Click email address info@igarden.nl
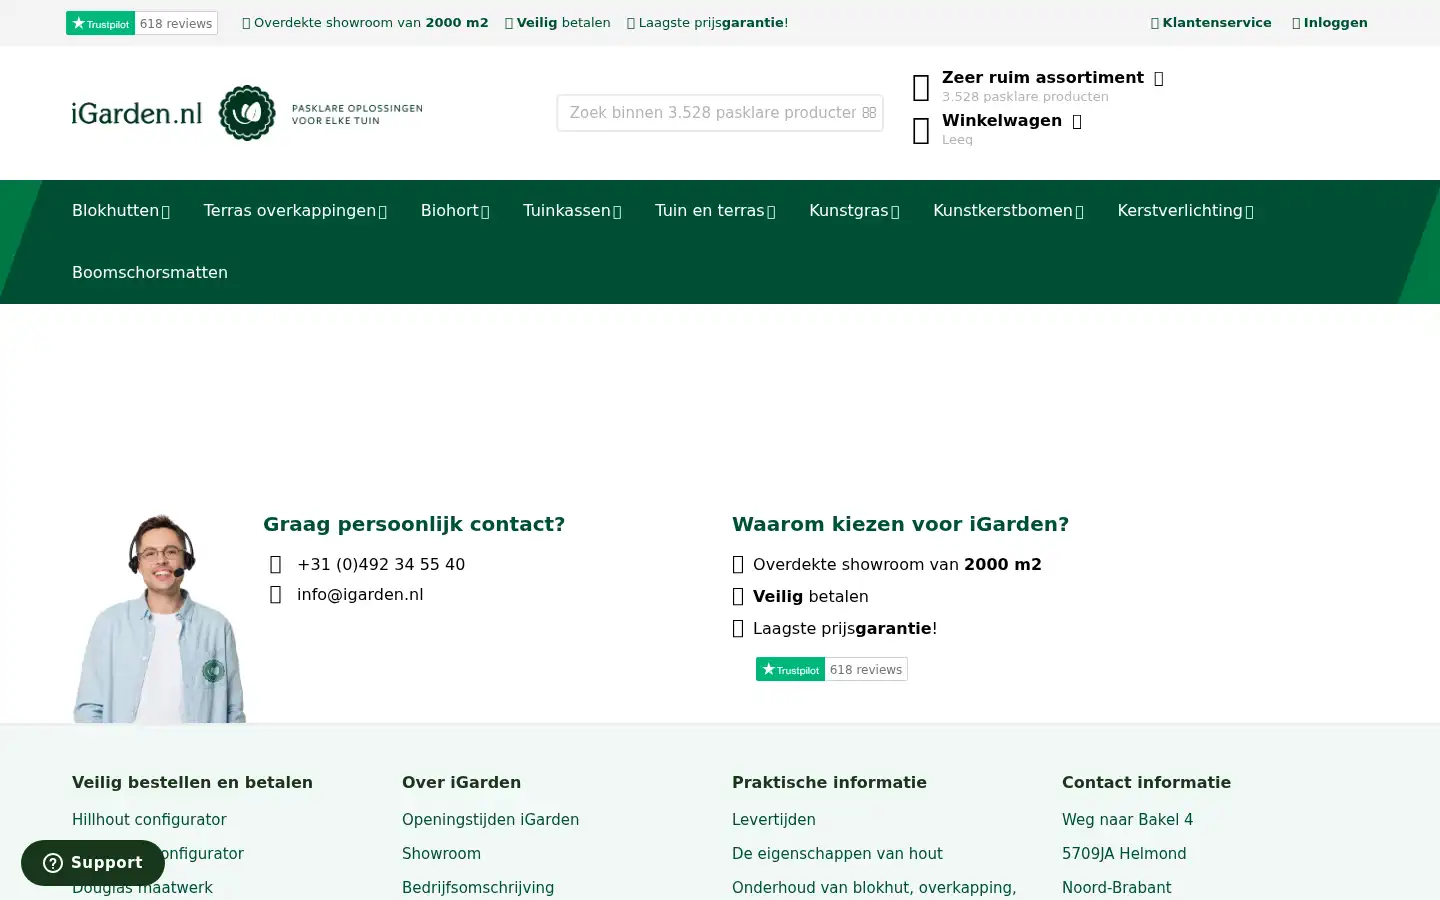 pos(360,595)
